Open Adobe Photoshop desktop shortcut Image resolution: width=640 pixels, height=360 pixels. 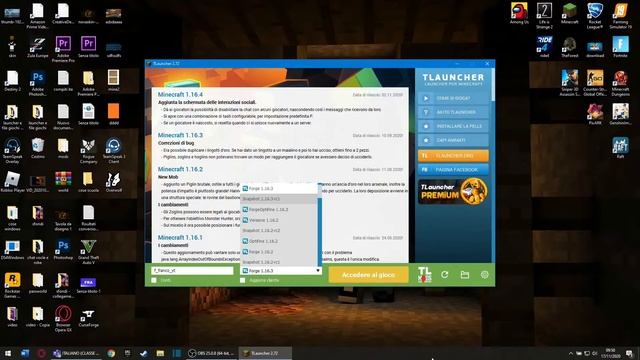(x=38, y=83)
